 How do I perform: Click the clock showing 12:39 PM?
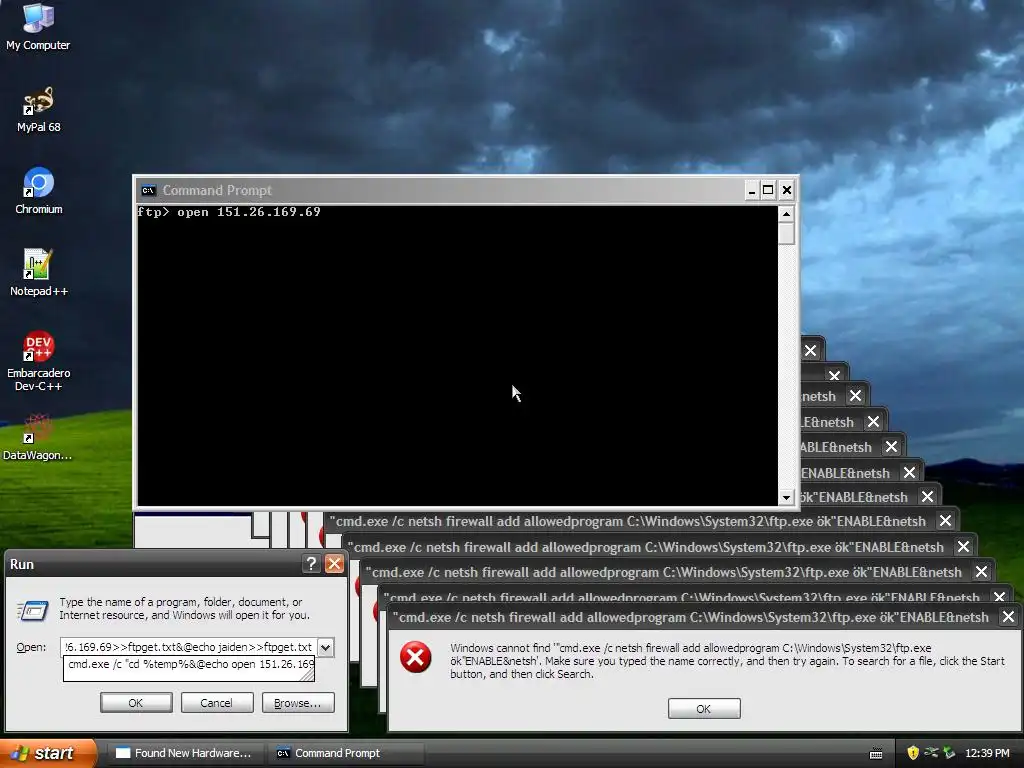click(x=987, y=753)
